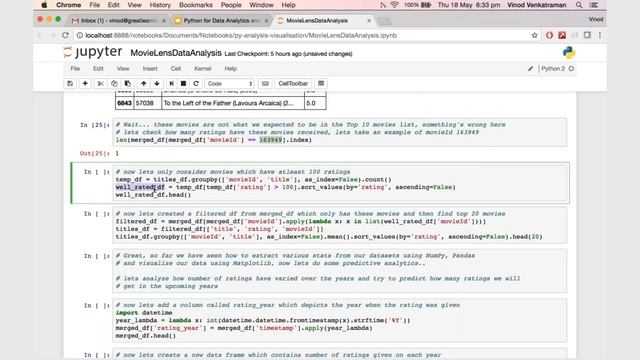
Task: Click the Wi-Fi icon in menu bar
Action: pyautogui.click(x=394, y=5)
